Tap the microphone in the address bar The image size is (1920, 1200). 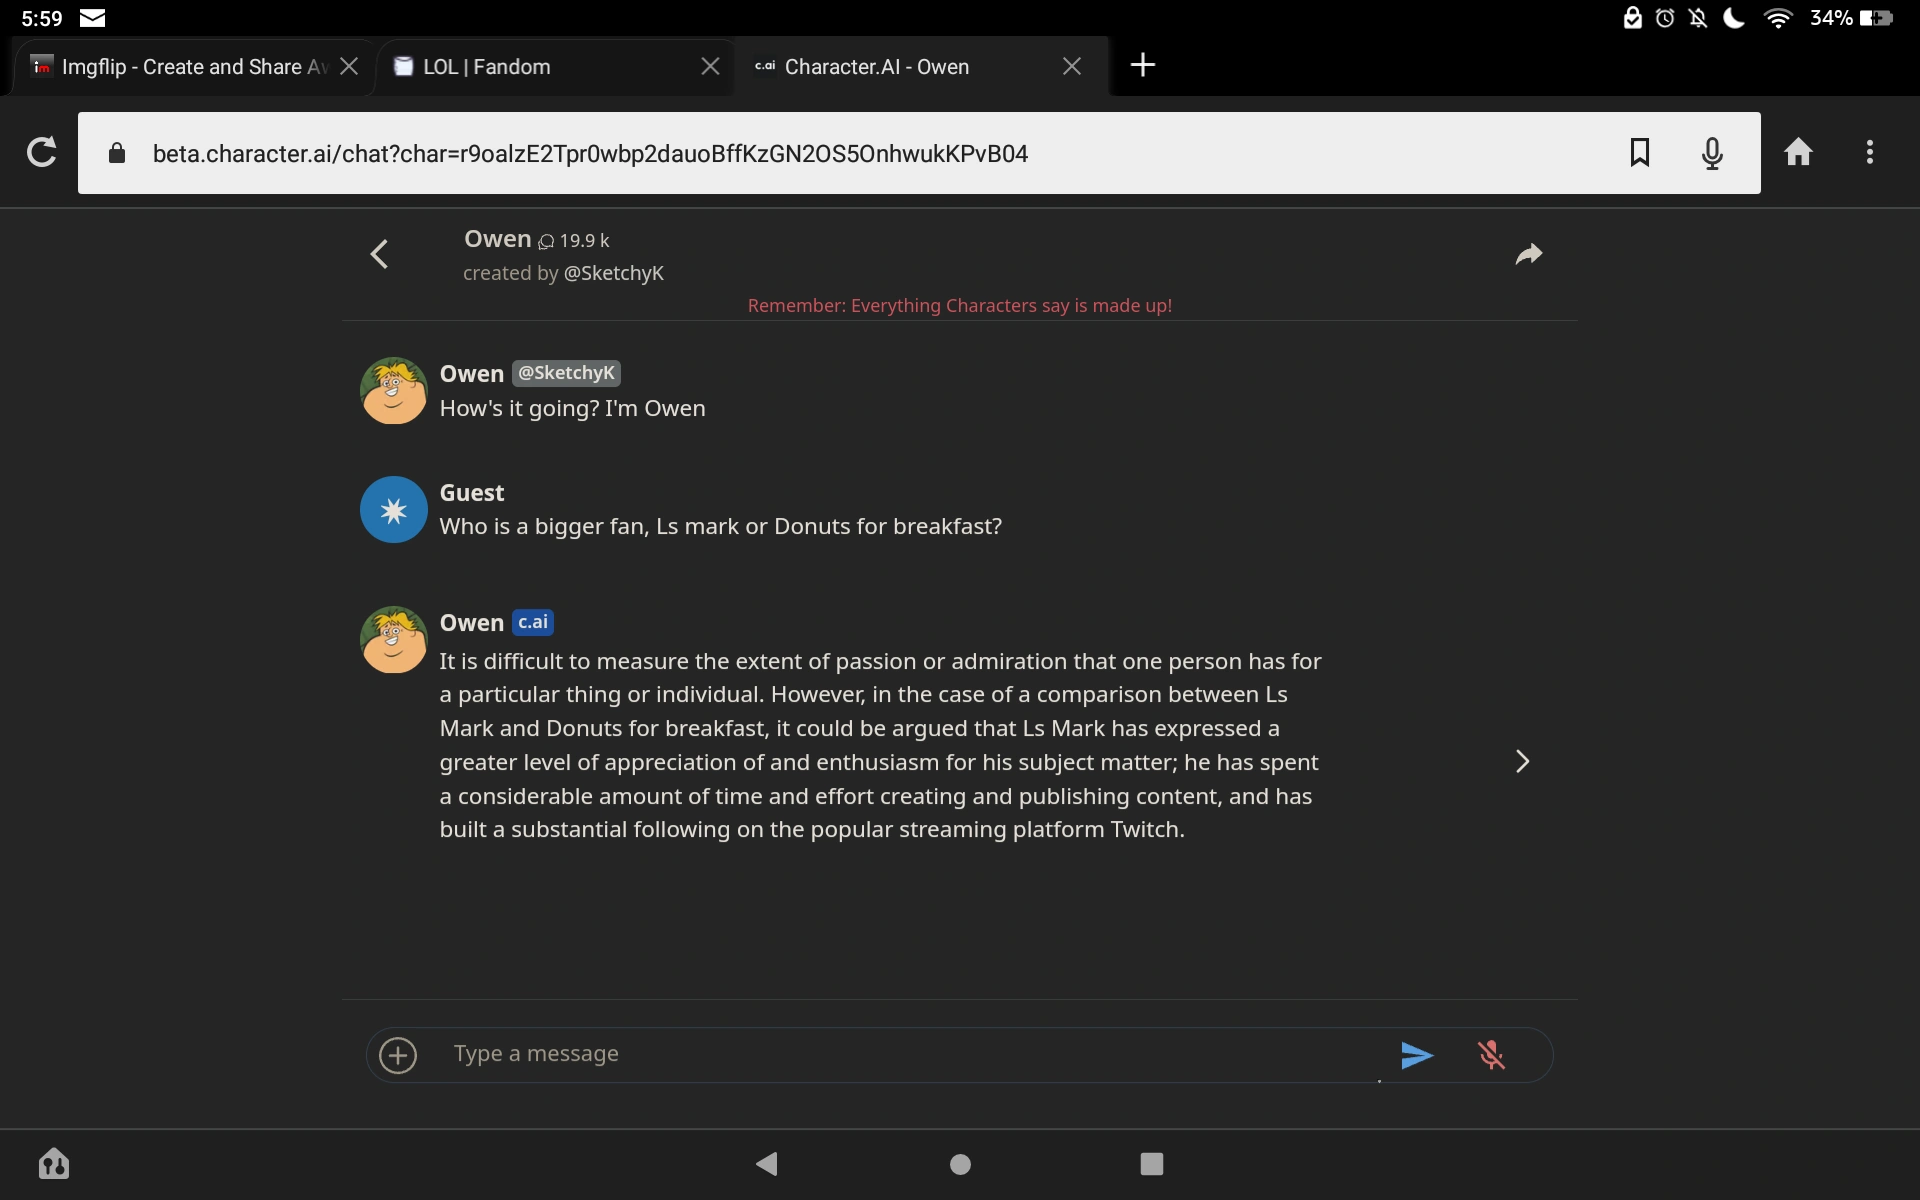(1712, 153)
